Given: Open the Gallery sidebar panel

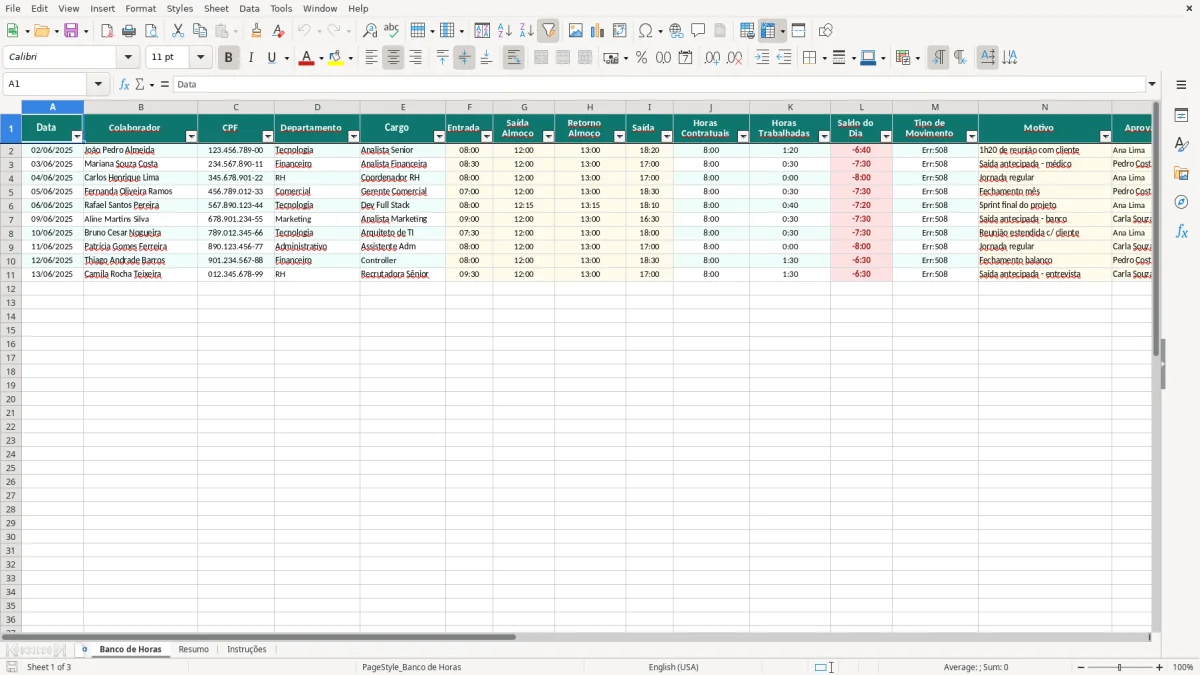Looking at the screenshot, I should coord(1181,173).
